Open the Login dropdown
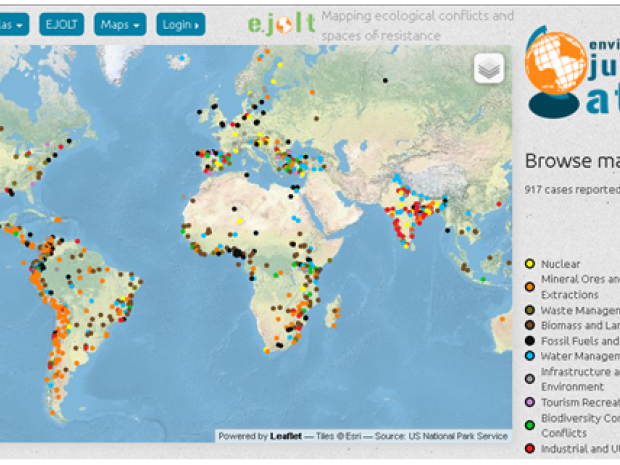The width and height of the screenshot is (620, 465). point(181,24)
